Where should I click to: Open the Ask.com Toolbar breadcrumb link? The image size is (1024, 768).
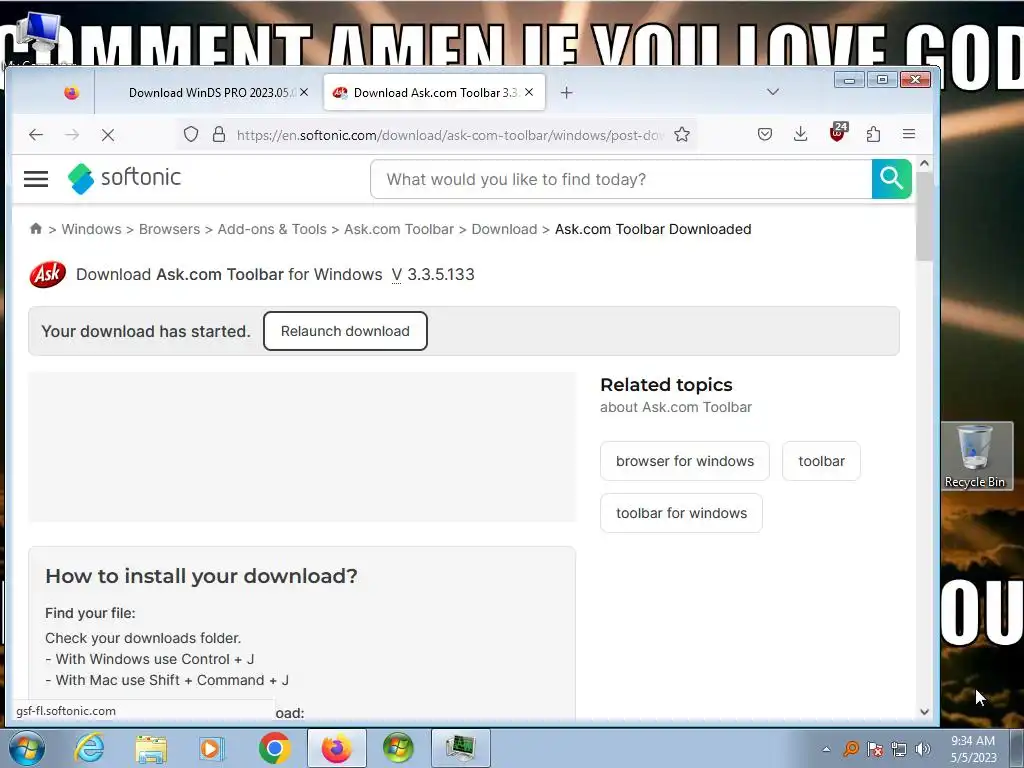click(398, 229)
